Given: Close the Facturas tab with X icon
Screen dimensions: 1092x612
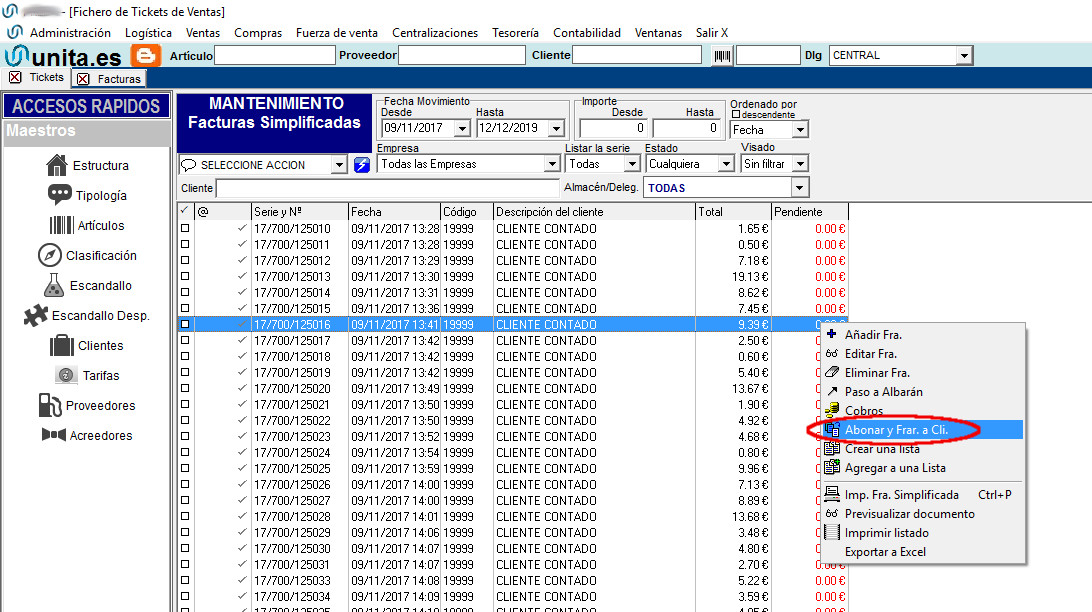Looking at the screenshot, I should pos(83,79).
